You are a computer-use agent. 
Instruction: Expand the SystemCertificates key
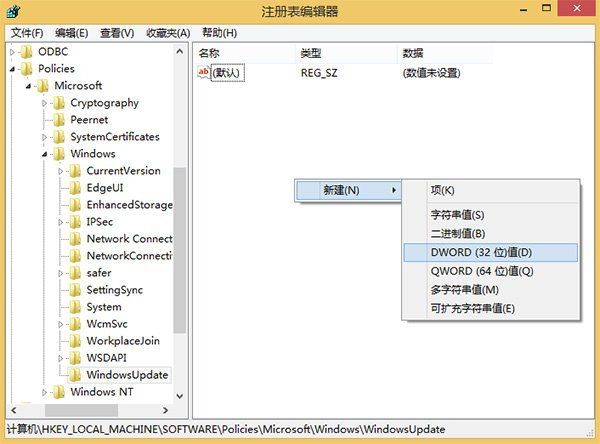click(44, 137)
